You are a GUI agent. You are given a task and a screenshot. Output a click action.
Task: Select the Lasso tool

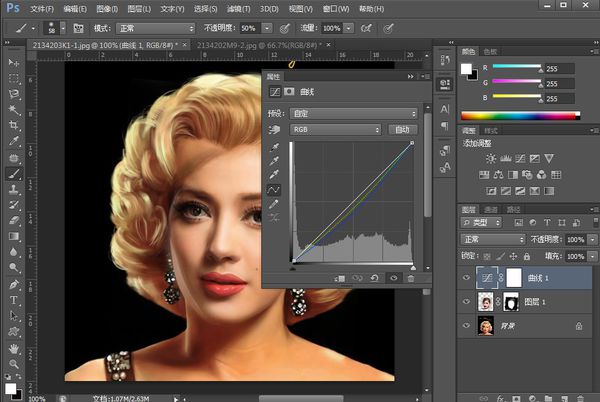tap(14, 93)
